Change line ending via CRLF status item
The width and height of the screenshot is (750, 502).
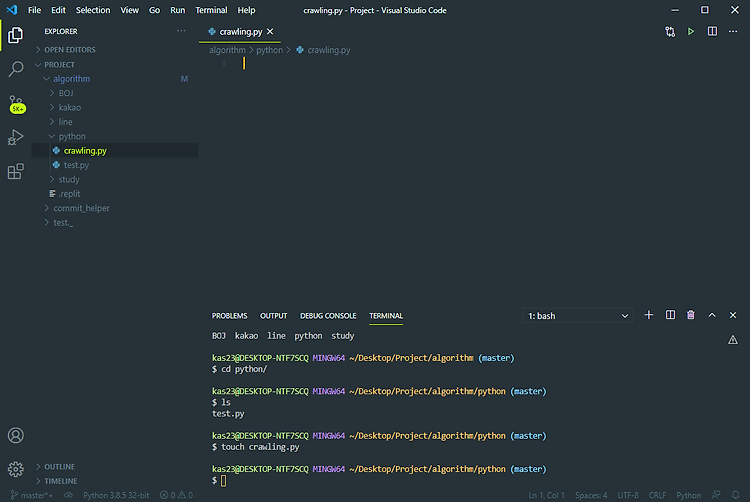pos(657,495)
